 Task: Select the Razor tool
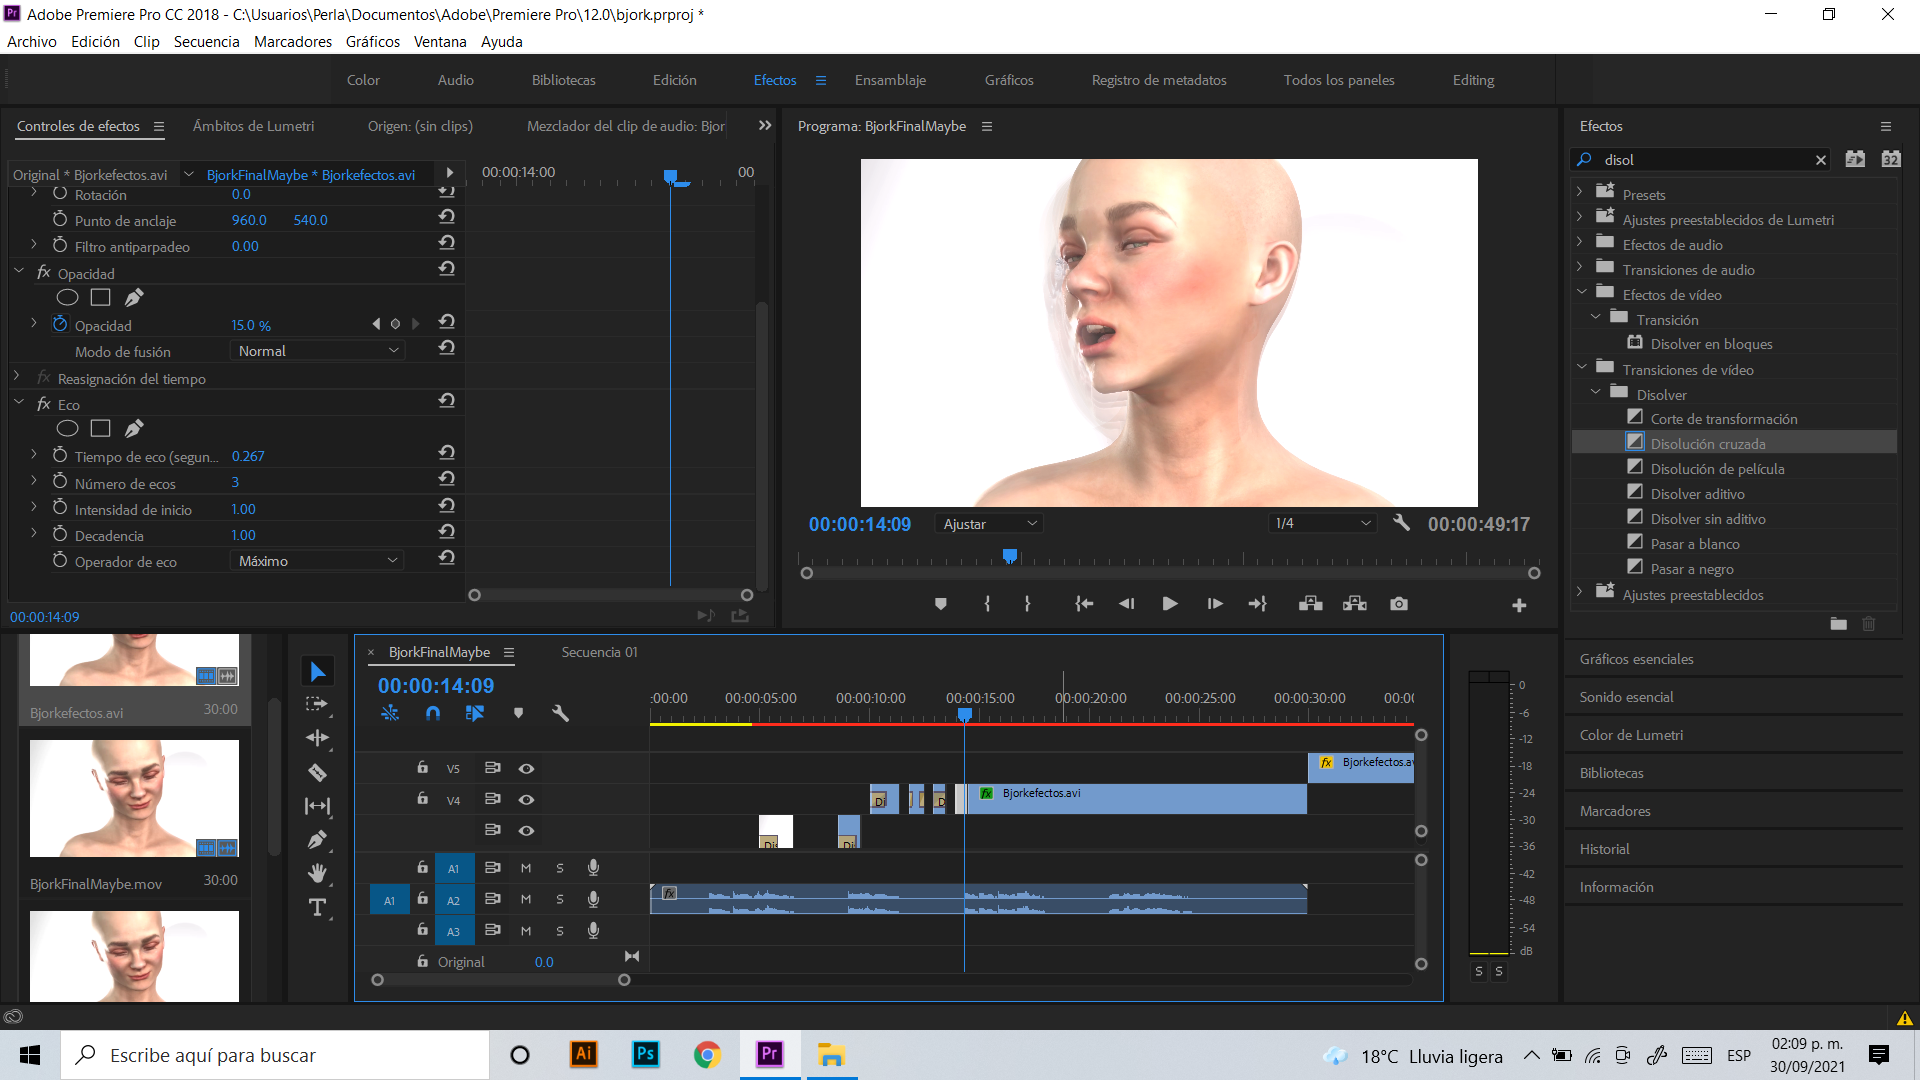point(317,772)
